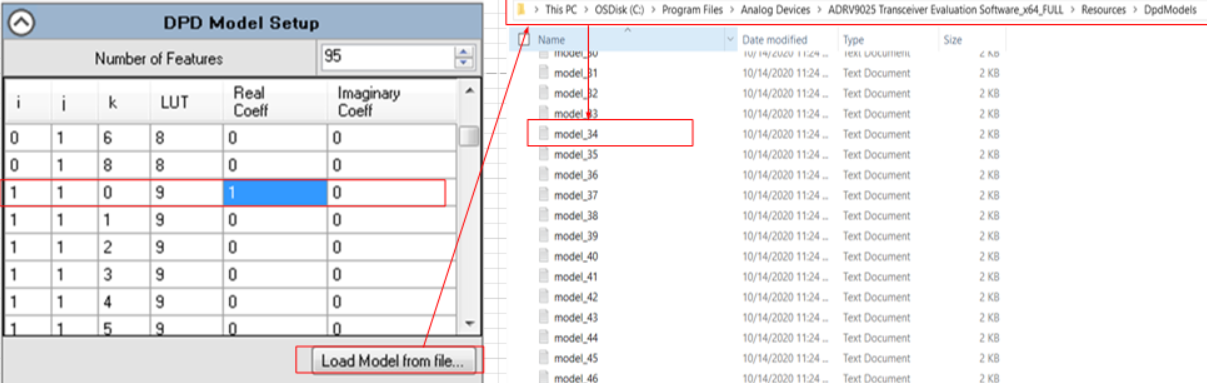Sort files by Type column header
The image size is (1207, 383).
coord(853,40)
